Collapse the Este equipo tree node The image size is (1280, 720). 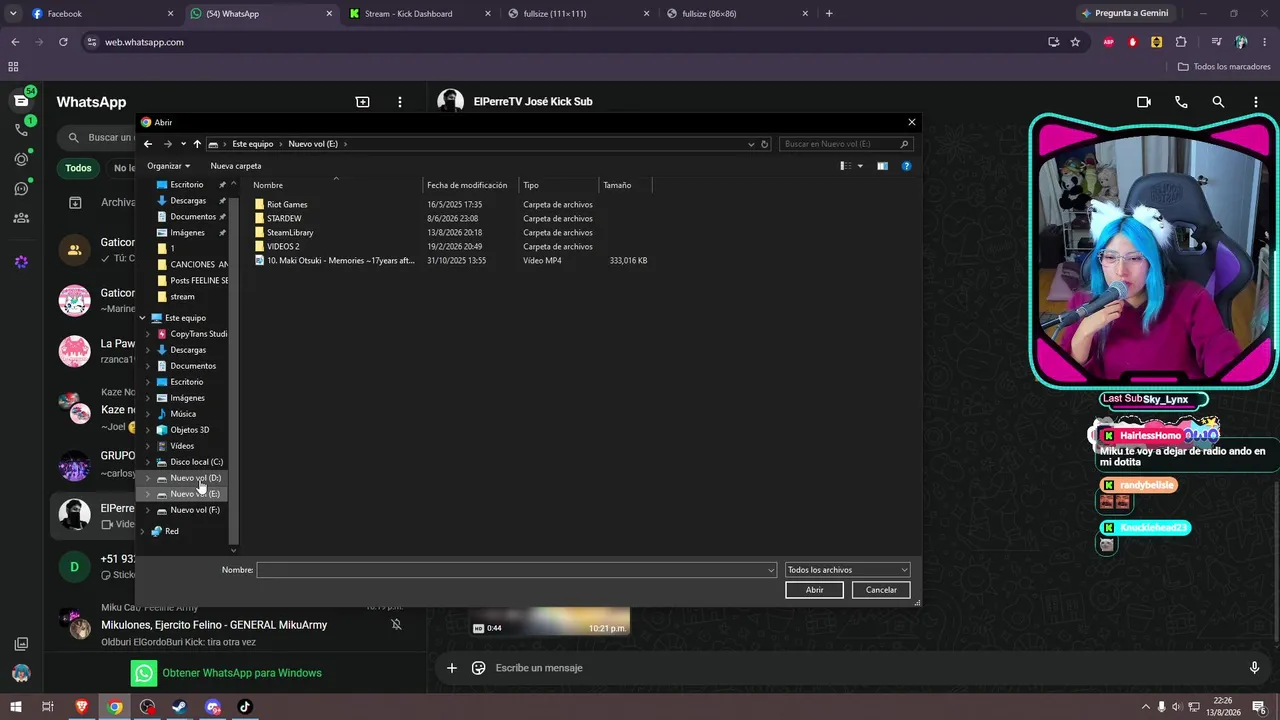click(x=142, y=318)
